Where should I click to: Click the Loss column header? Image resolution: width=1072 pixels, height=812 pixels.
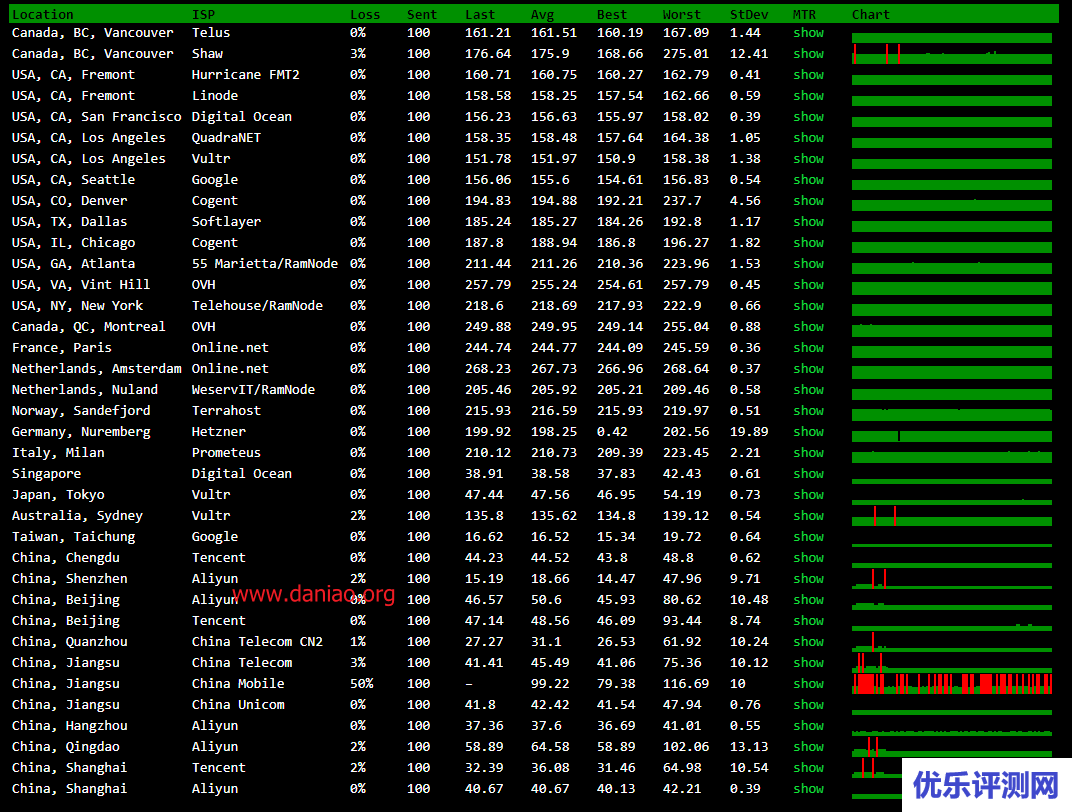[x=365, y=14]
